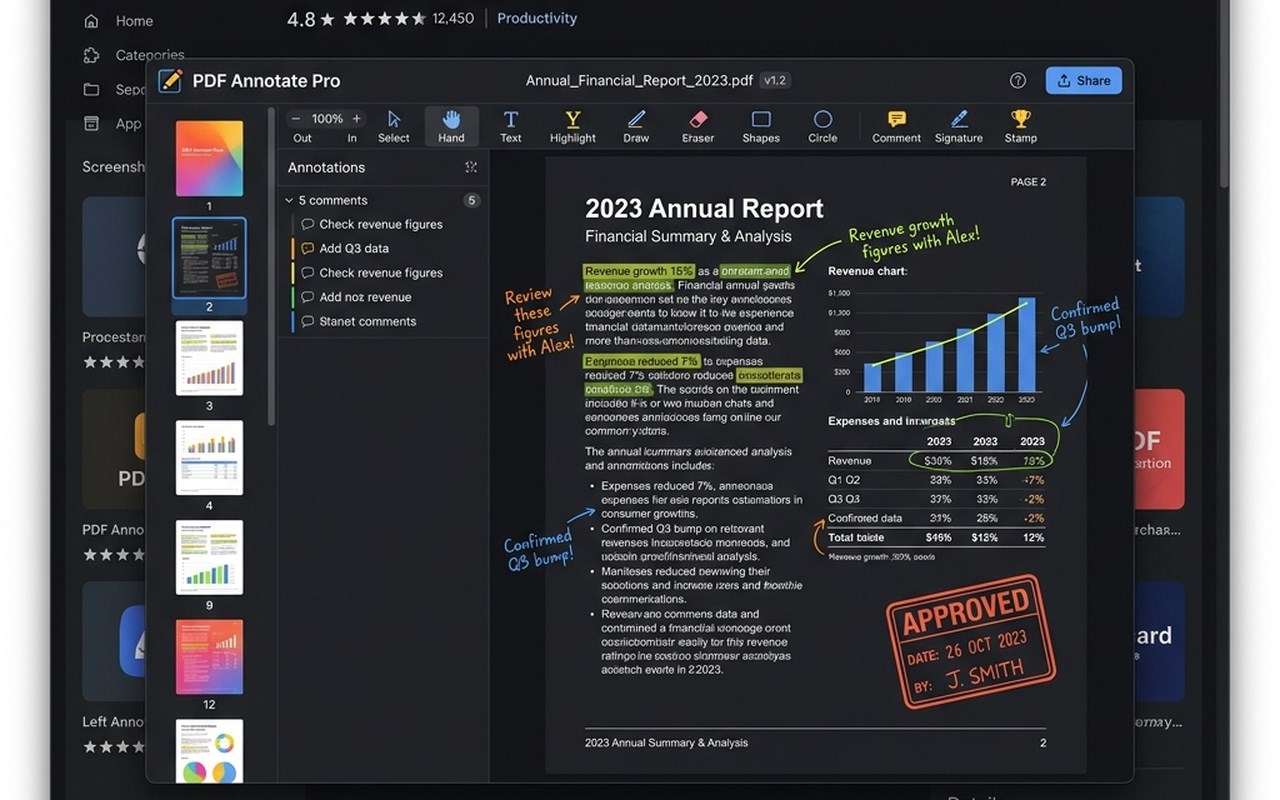Click the orange "Review these figures with Alex!" note
The width and height of the screenshot is (1280, 800).
tap(539, 323)
